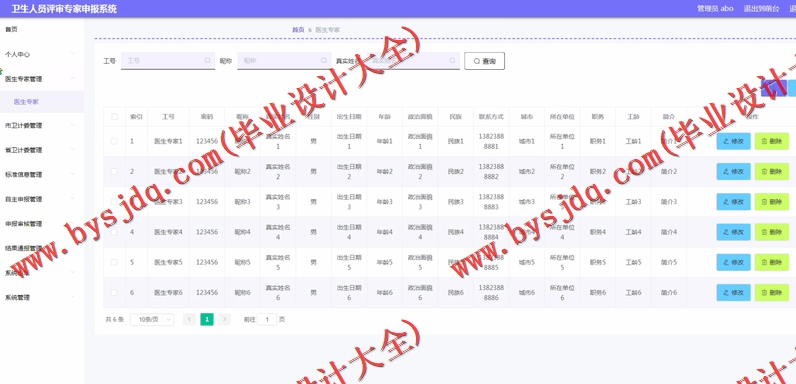Select page 1 in pagination
The image size is (796, 384).
coord(207,319)
